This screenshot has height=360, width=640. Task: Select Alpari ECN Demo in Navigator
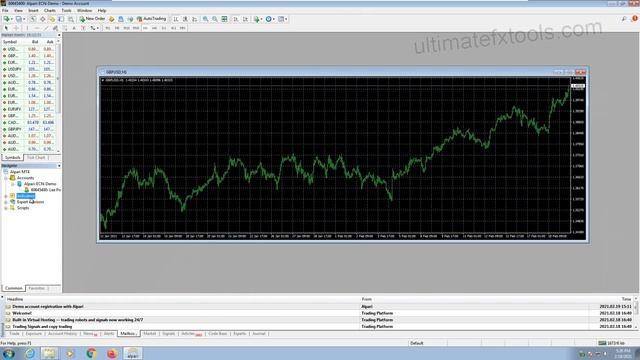pyautogui.click(x=40, y=184)
